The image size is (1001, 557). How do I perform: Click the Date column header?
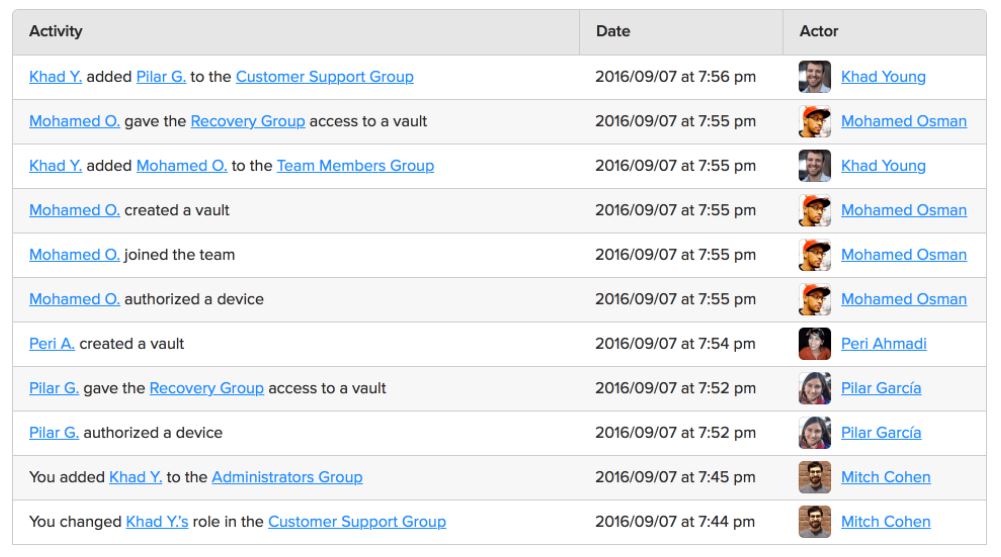click(613, 31)
